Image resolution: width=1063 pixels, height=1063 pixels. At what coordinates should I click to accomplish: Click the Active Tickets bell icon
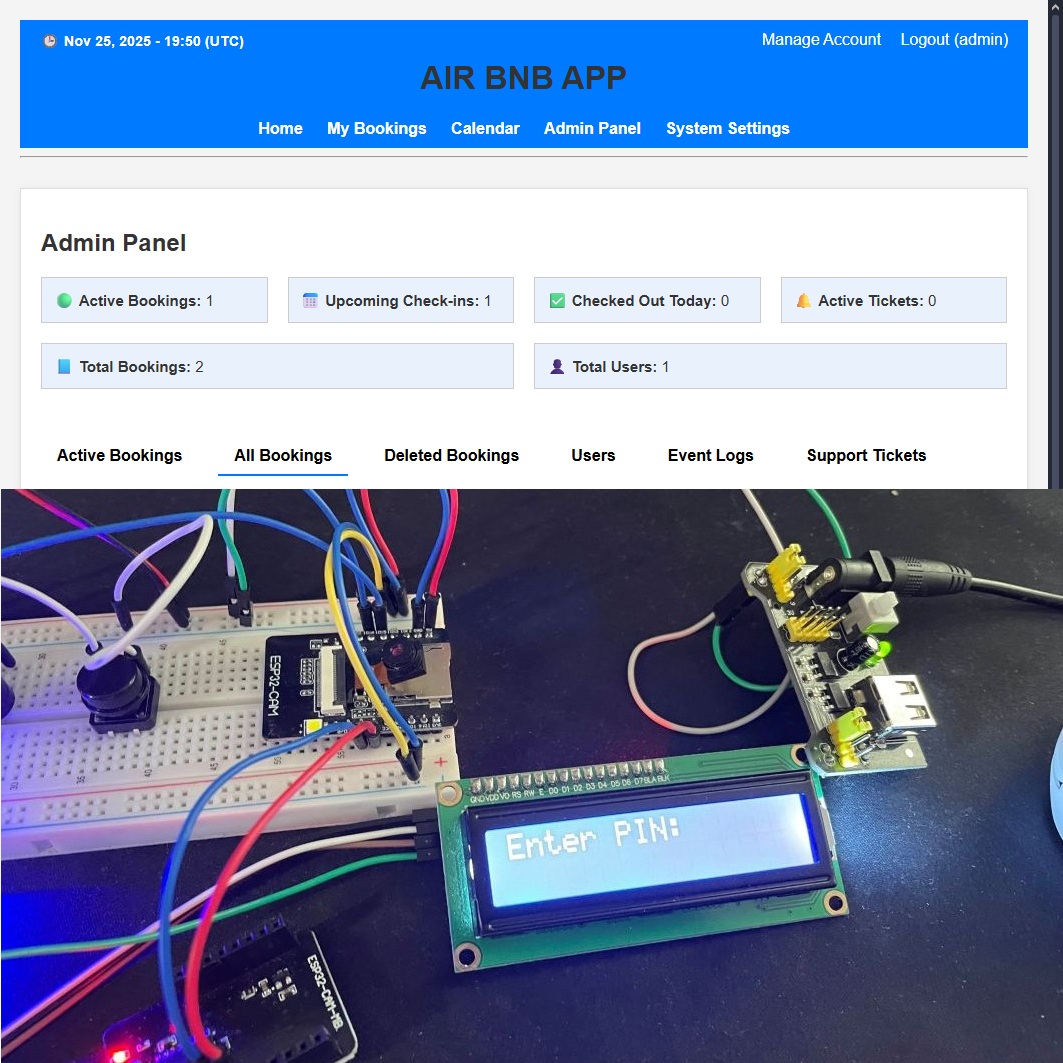803,300
